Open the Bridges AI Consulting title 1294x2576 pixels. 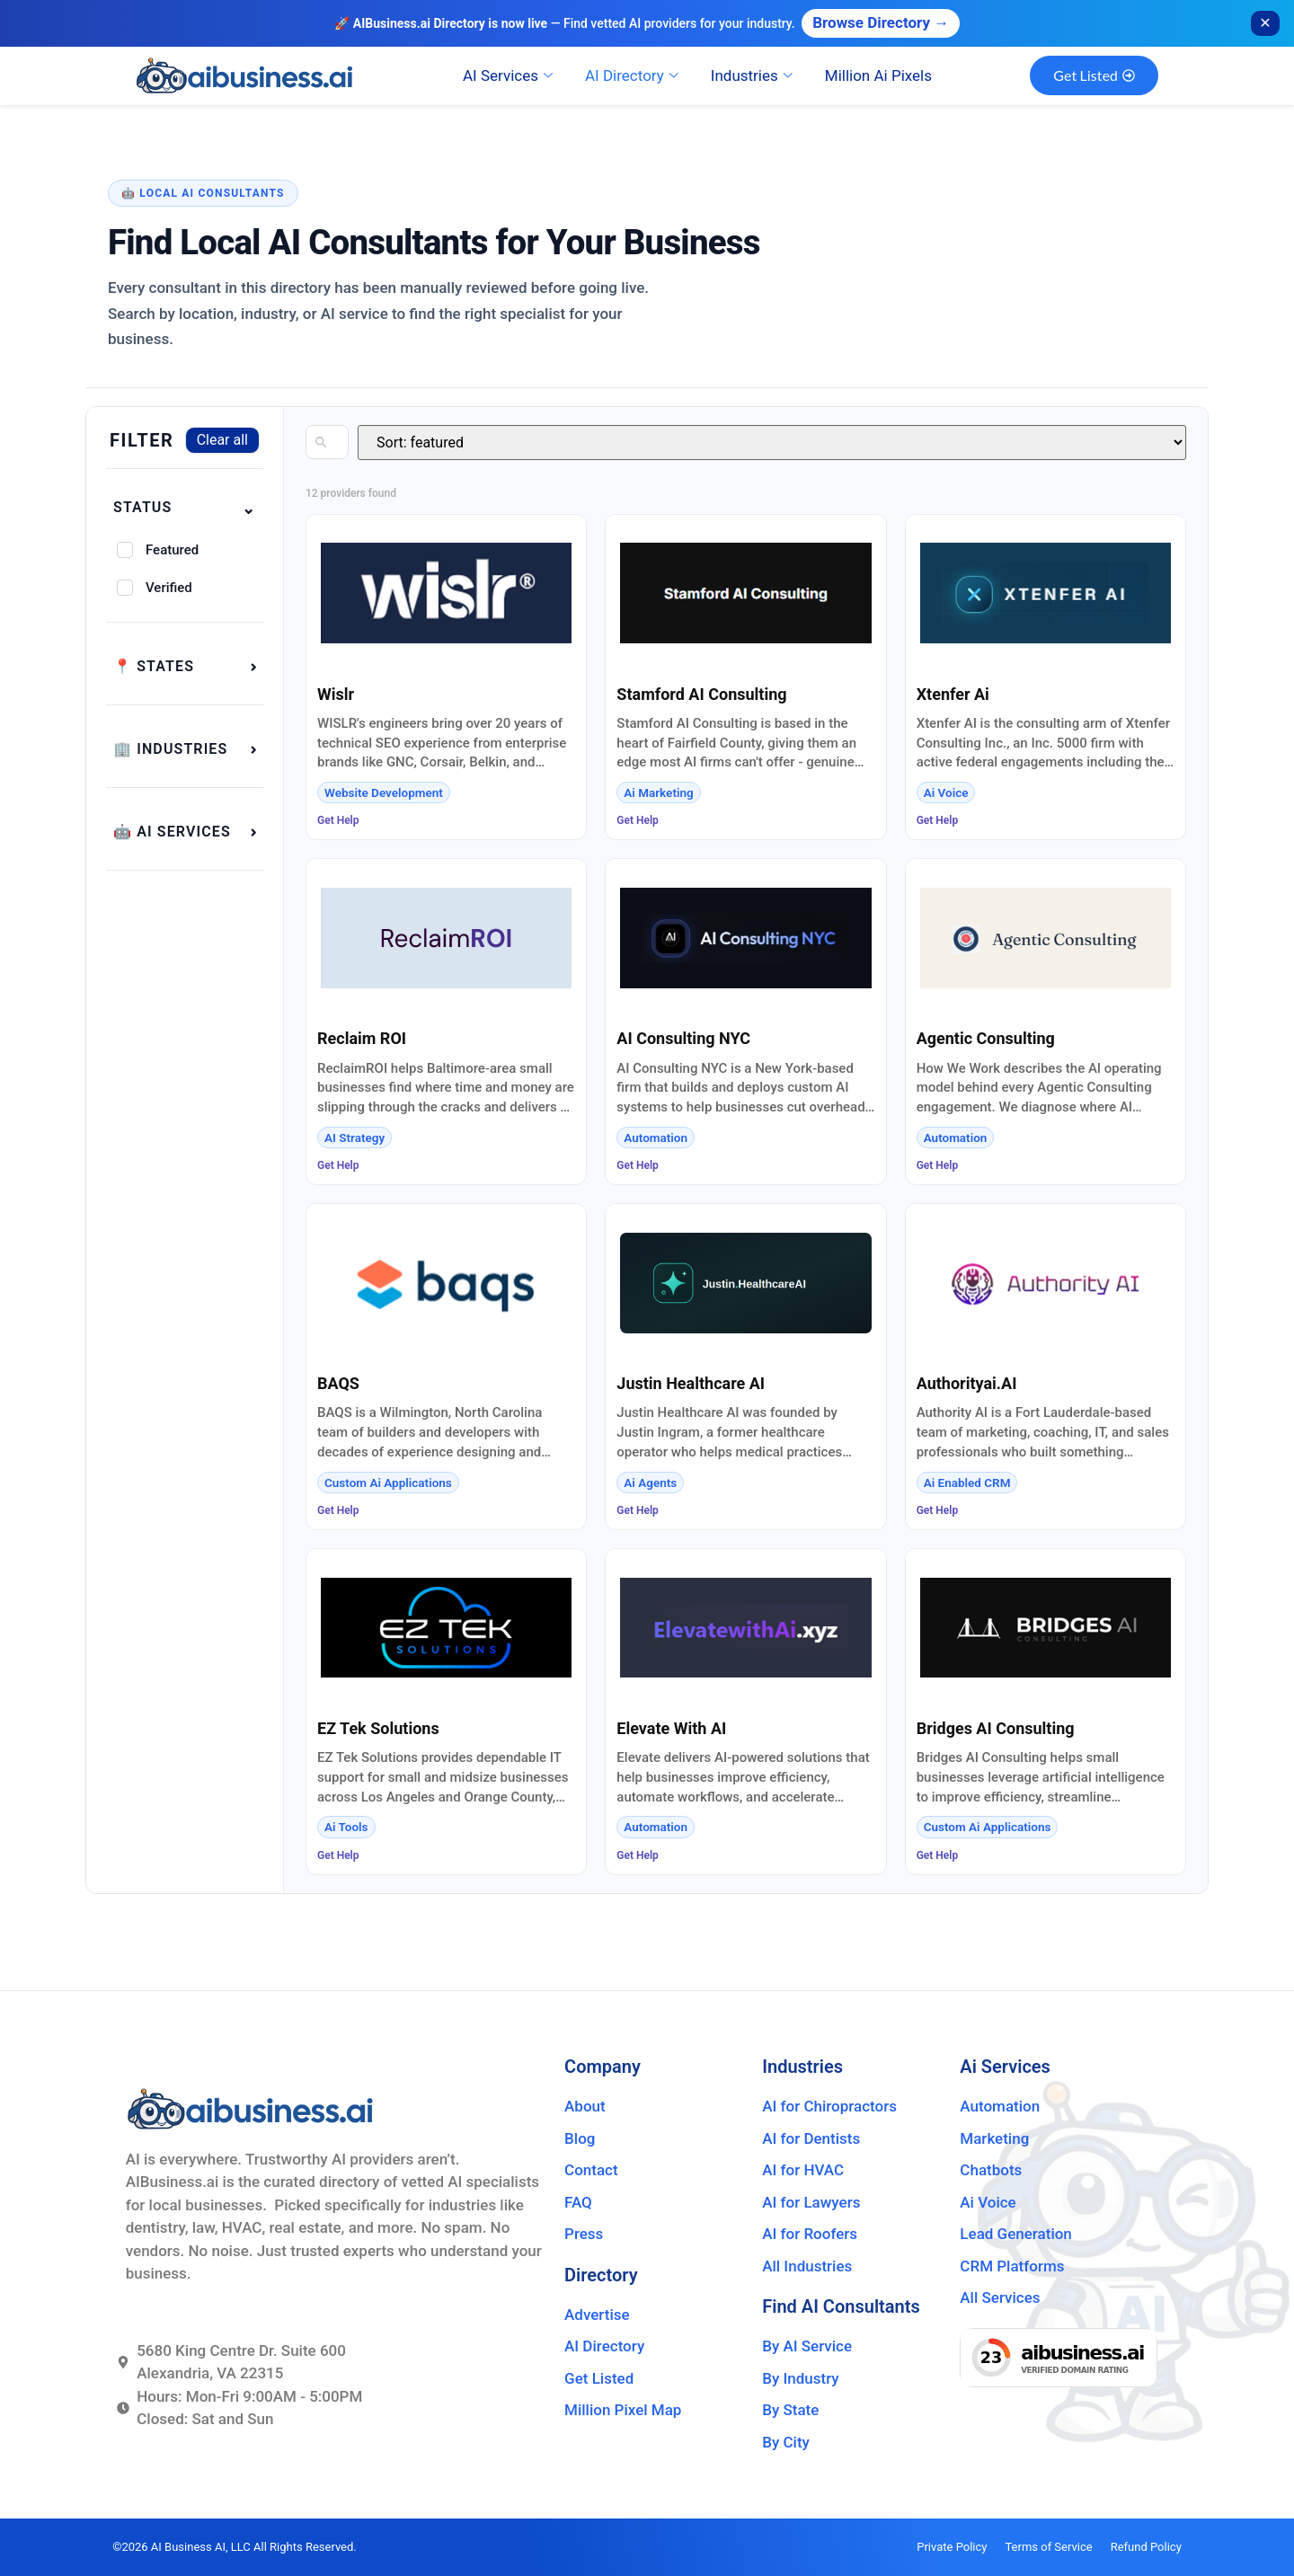pos(995,1728)
